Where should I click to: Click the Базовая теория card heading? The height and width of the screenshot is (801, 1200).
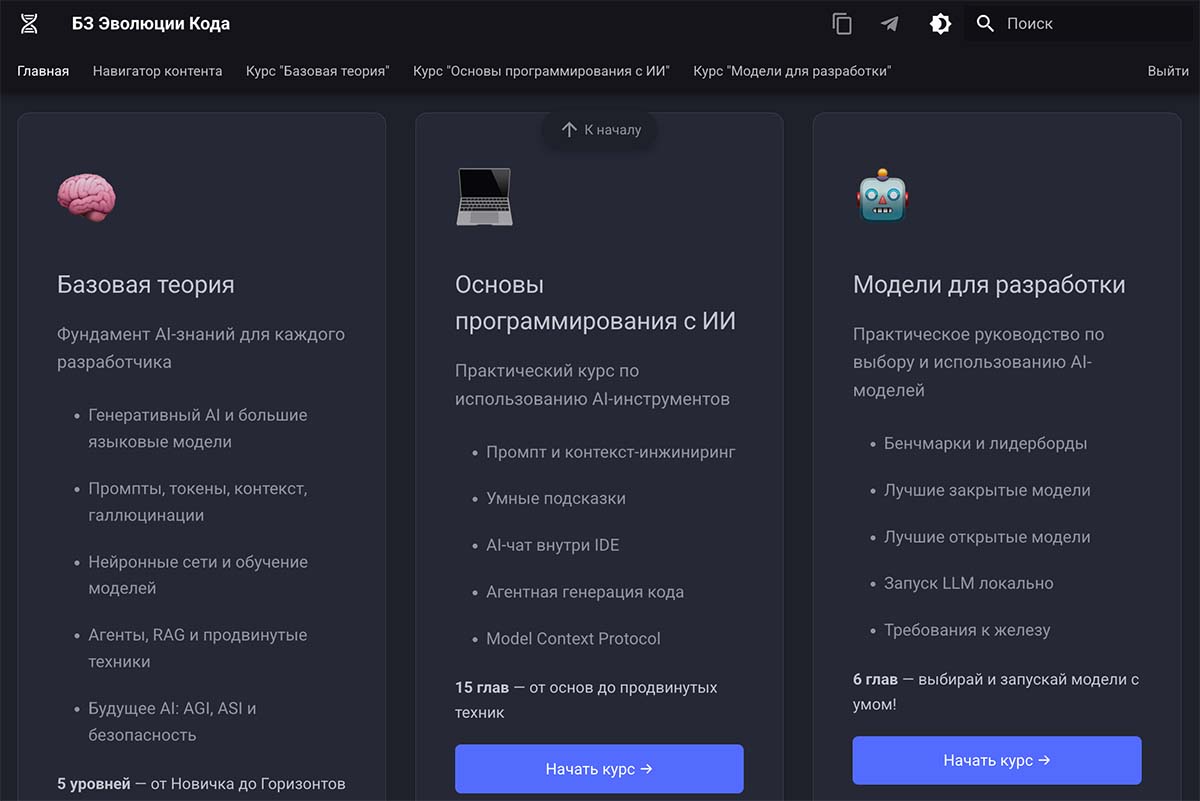[x=146, y=285]
